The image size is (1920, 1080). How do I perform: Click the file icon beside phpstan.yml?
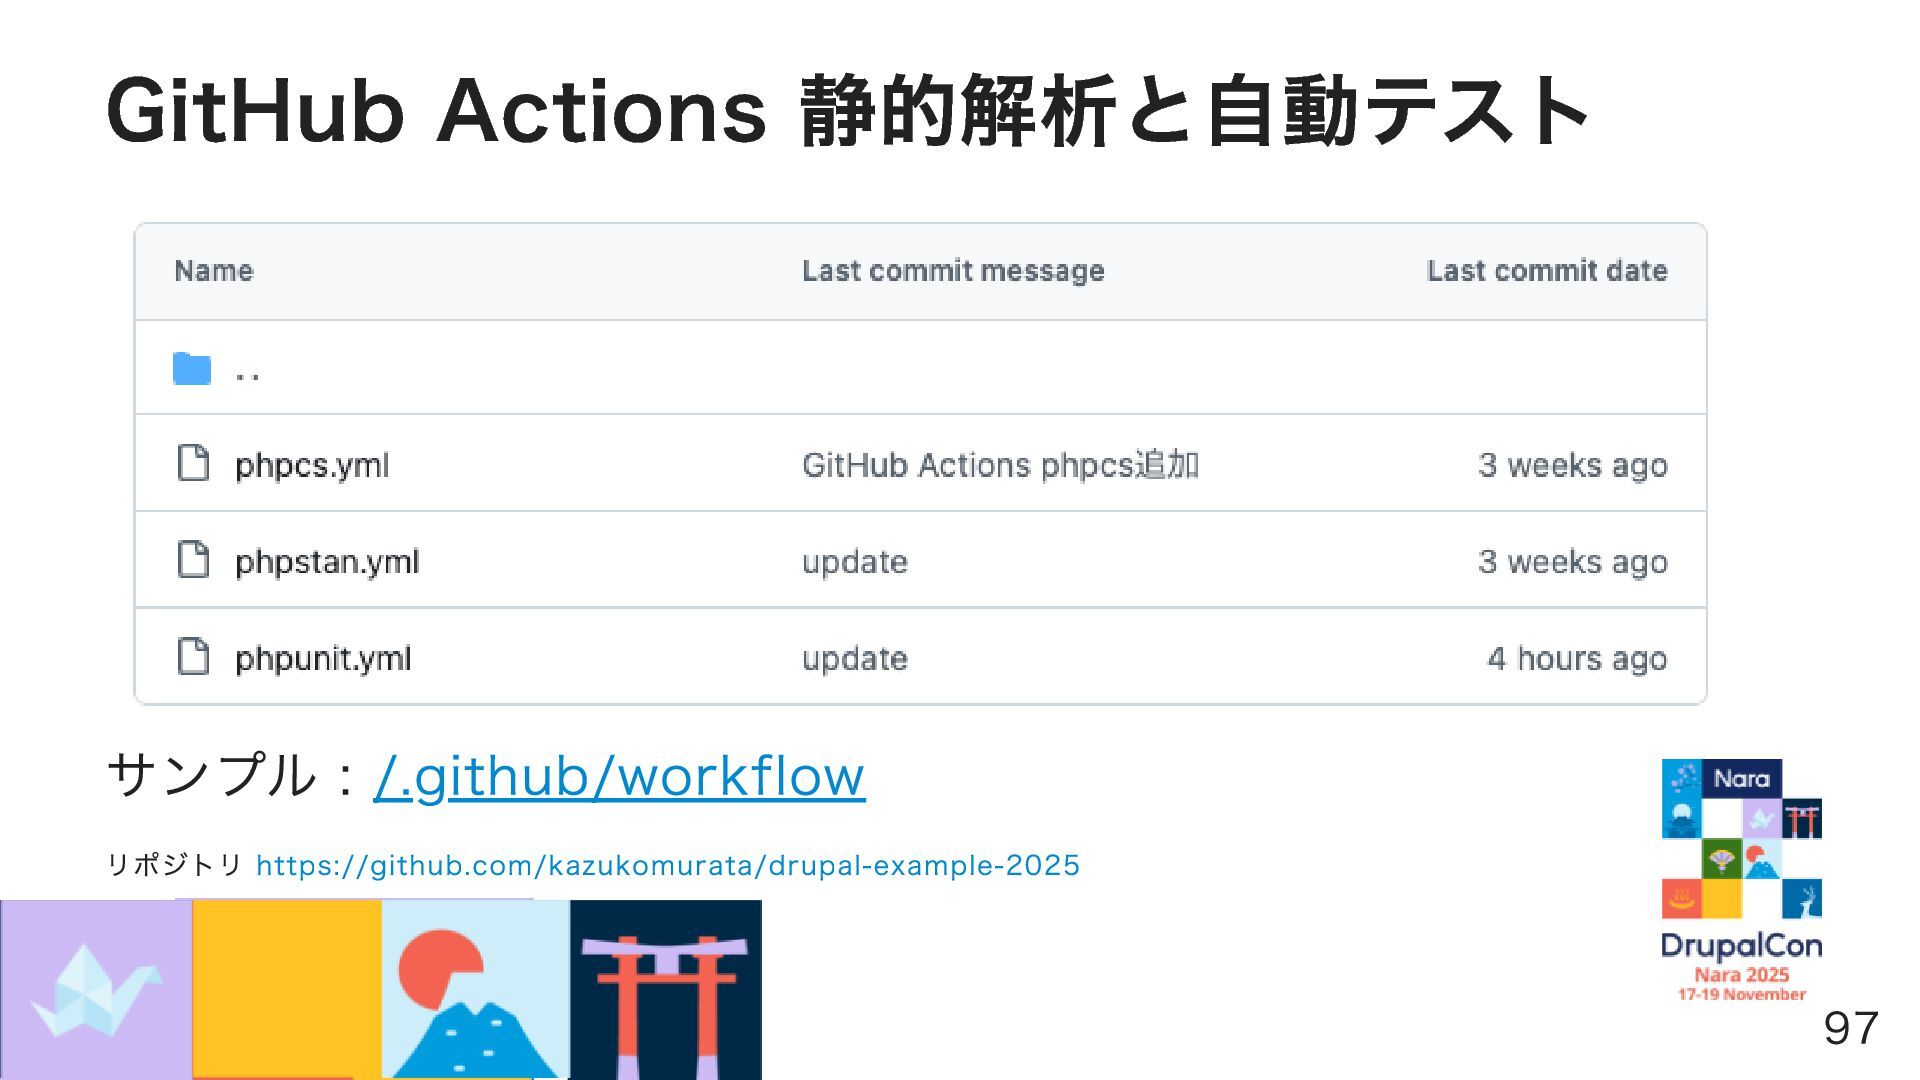tap(193, 560)
